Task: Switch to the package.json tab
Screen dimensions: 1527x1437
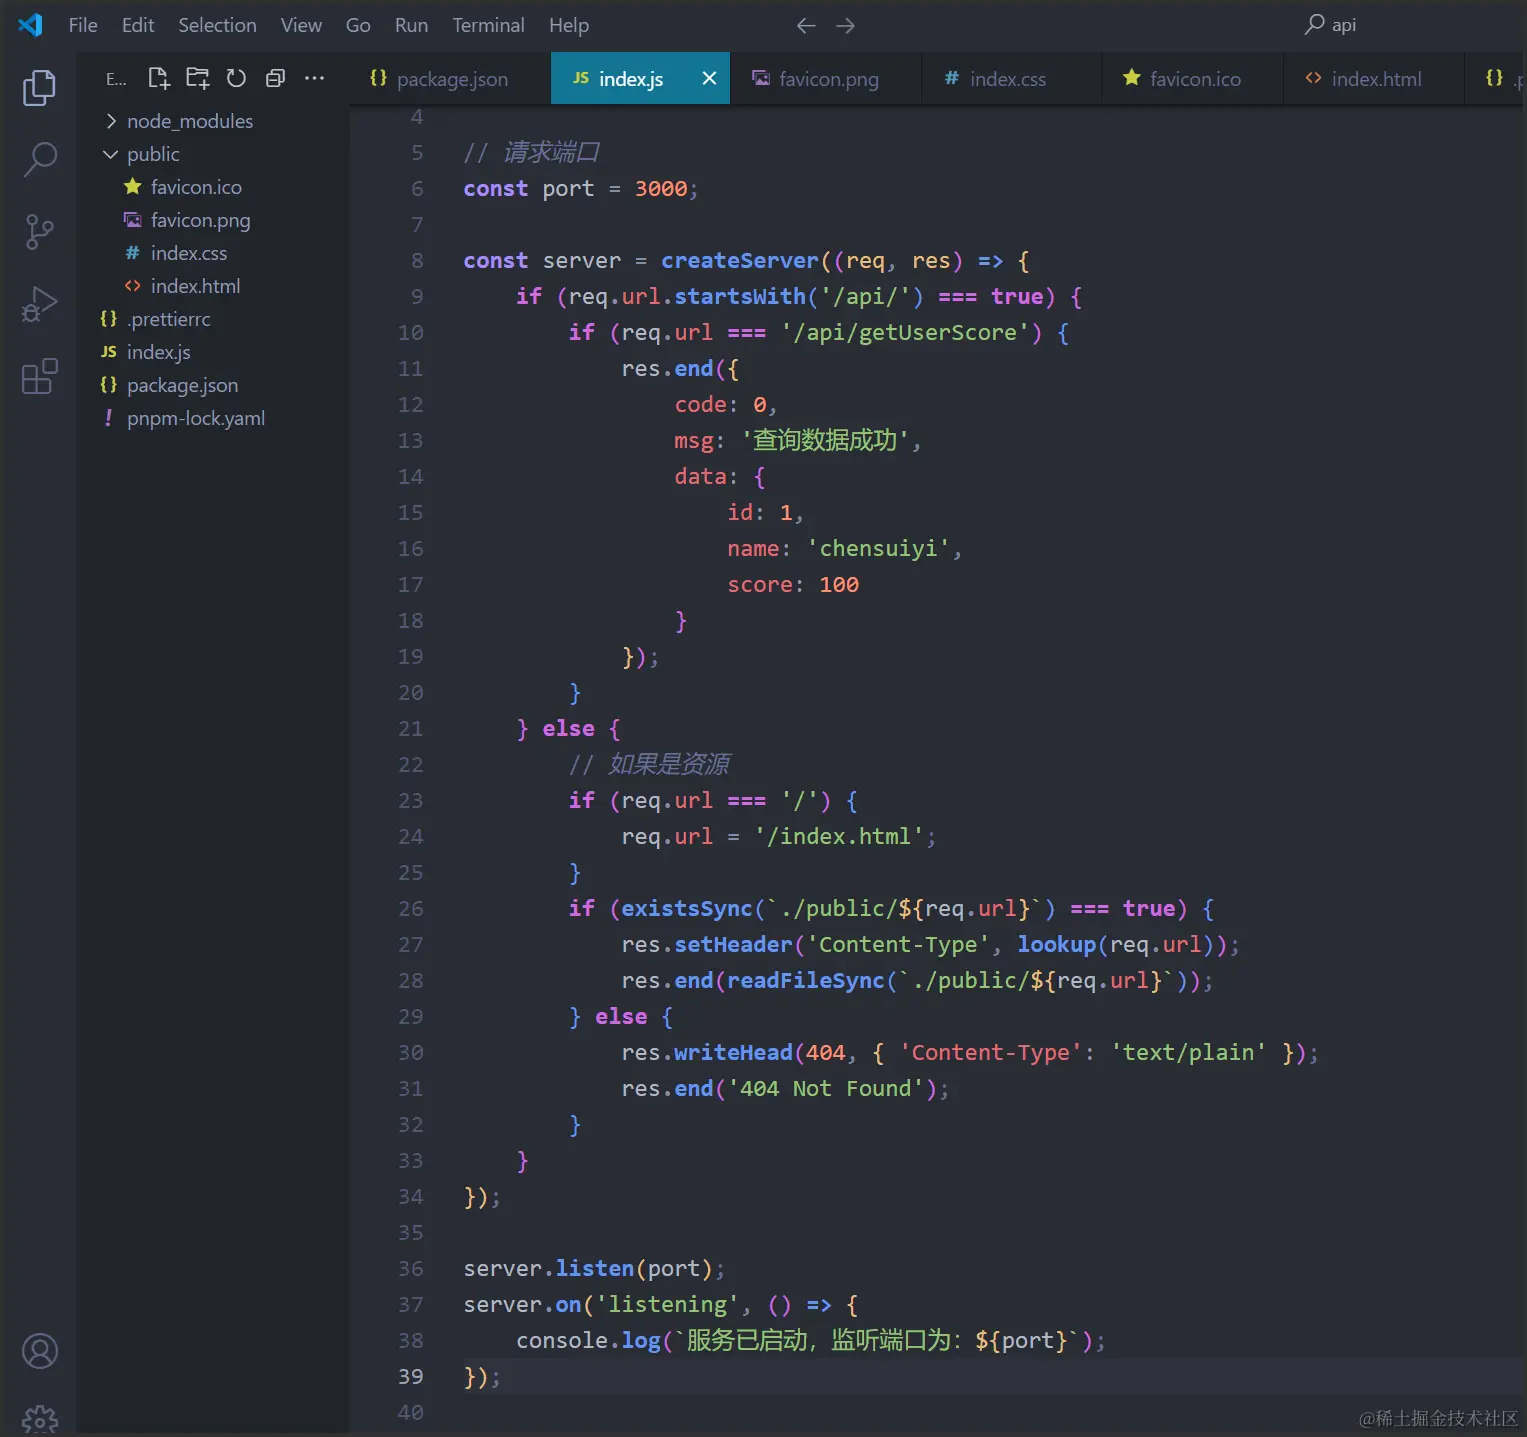Action: click(451, 78)
